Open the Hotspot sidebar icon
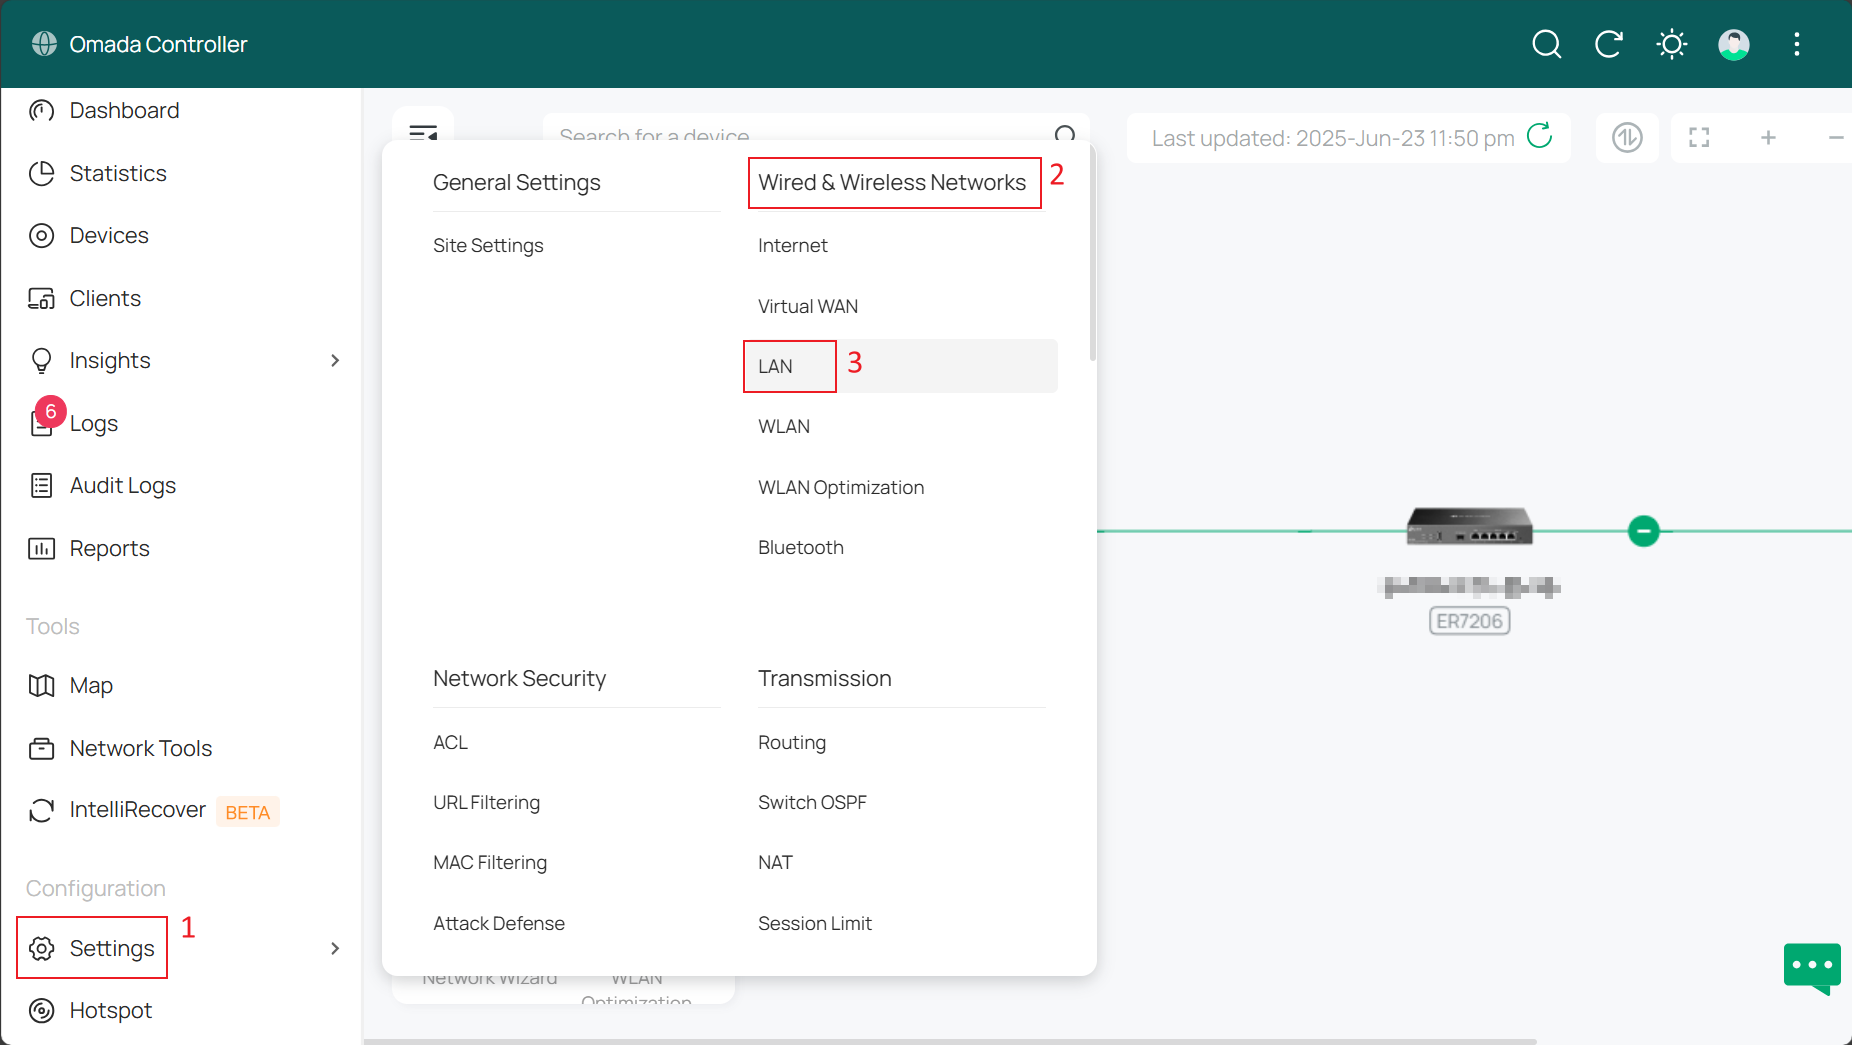1852x1045 pixels. 41,1010
